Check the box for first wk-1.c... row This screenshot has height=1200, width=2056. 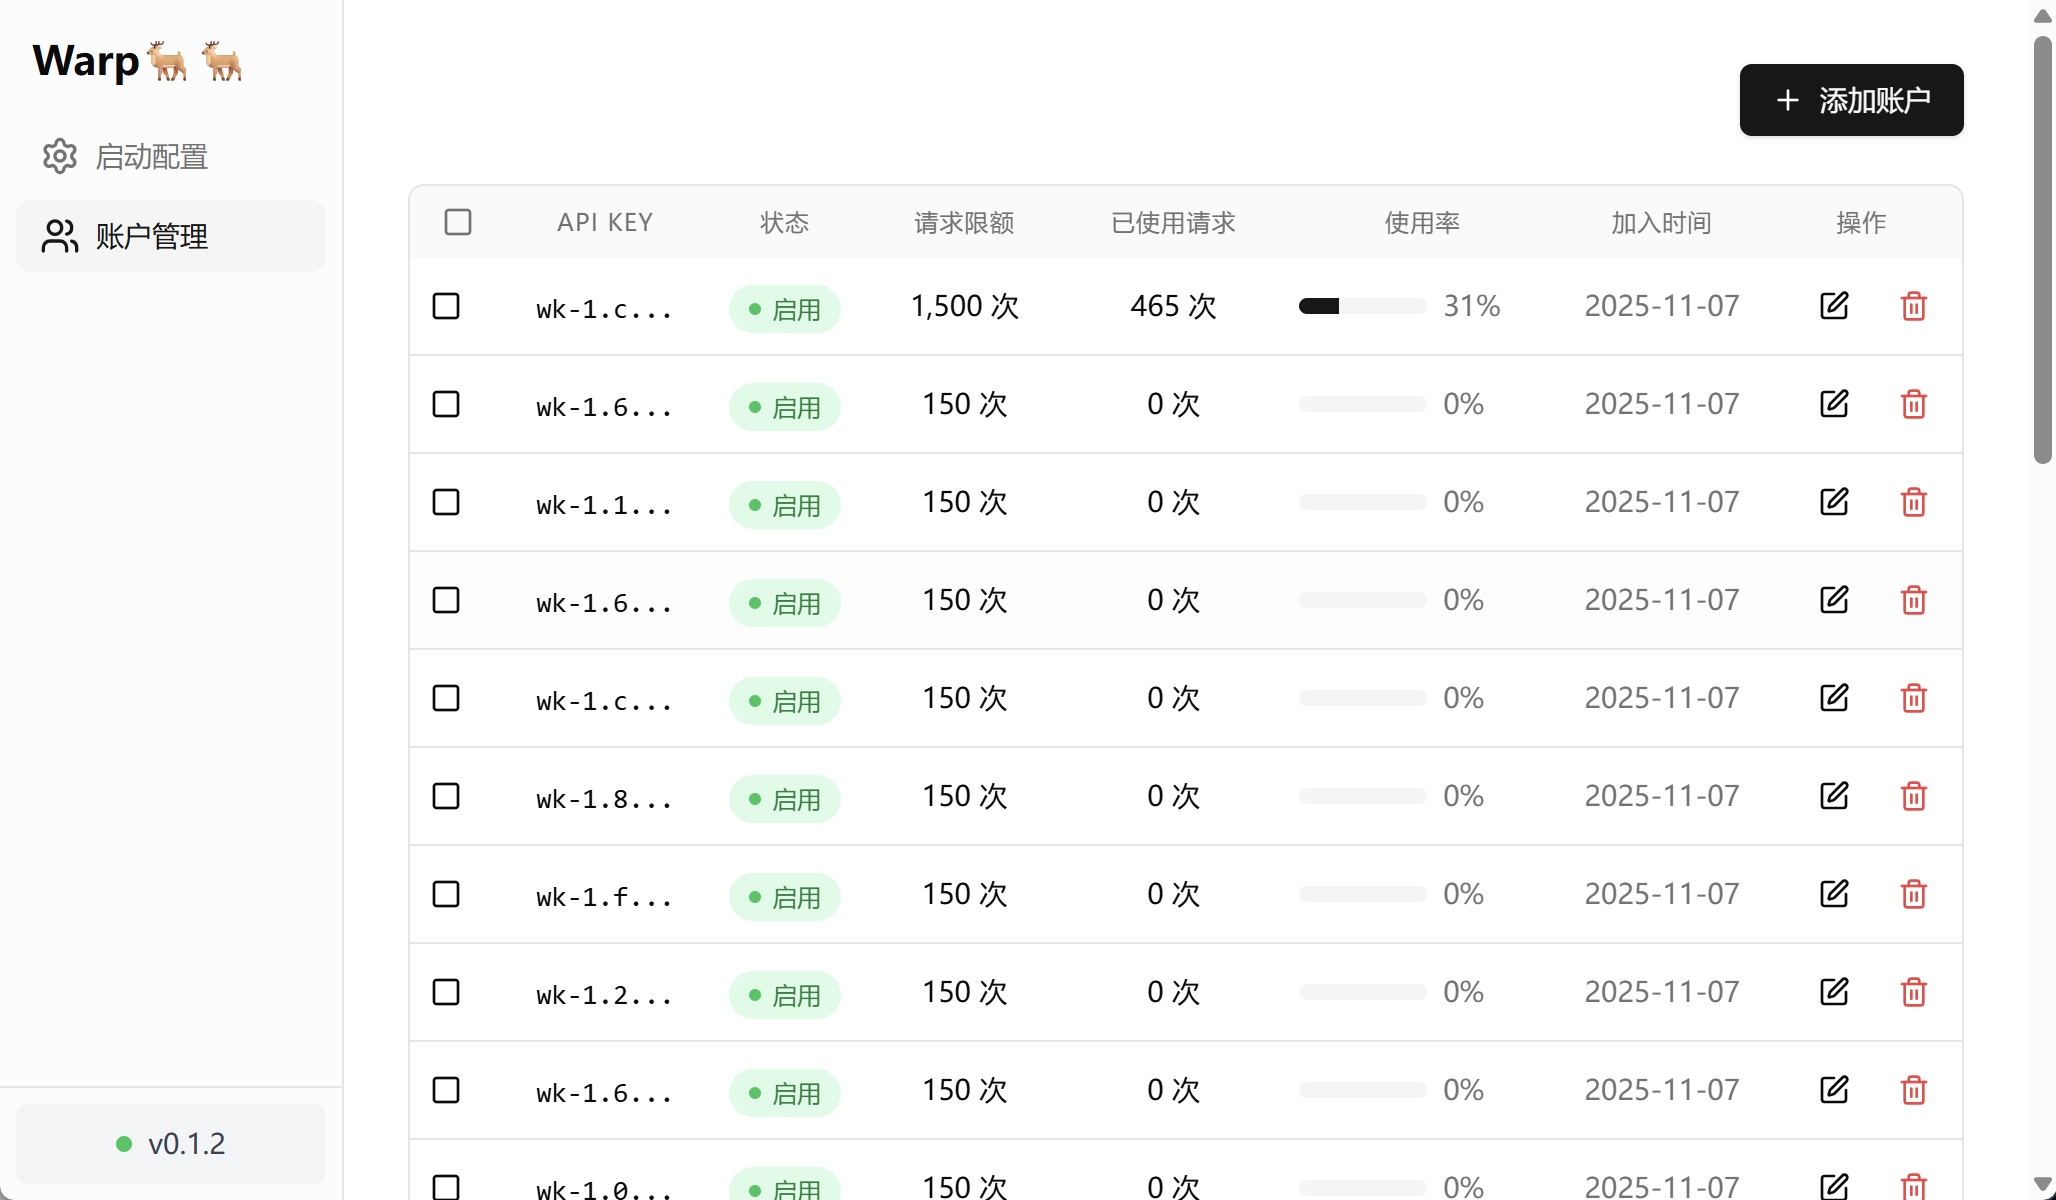pos(446,306)
